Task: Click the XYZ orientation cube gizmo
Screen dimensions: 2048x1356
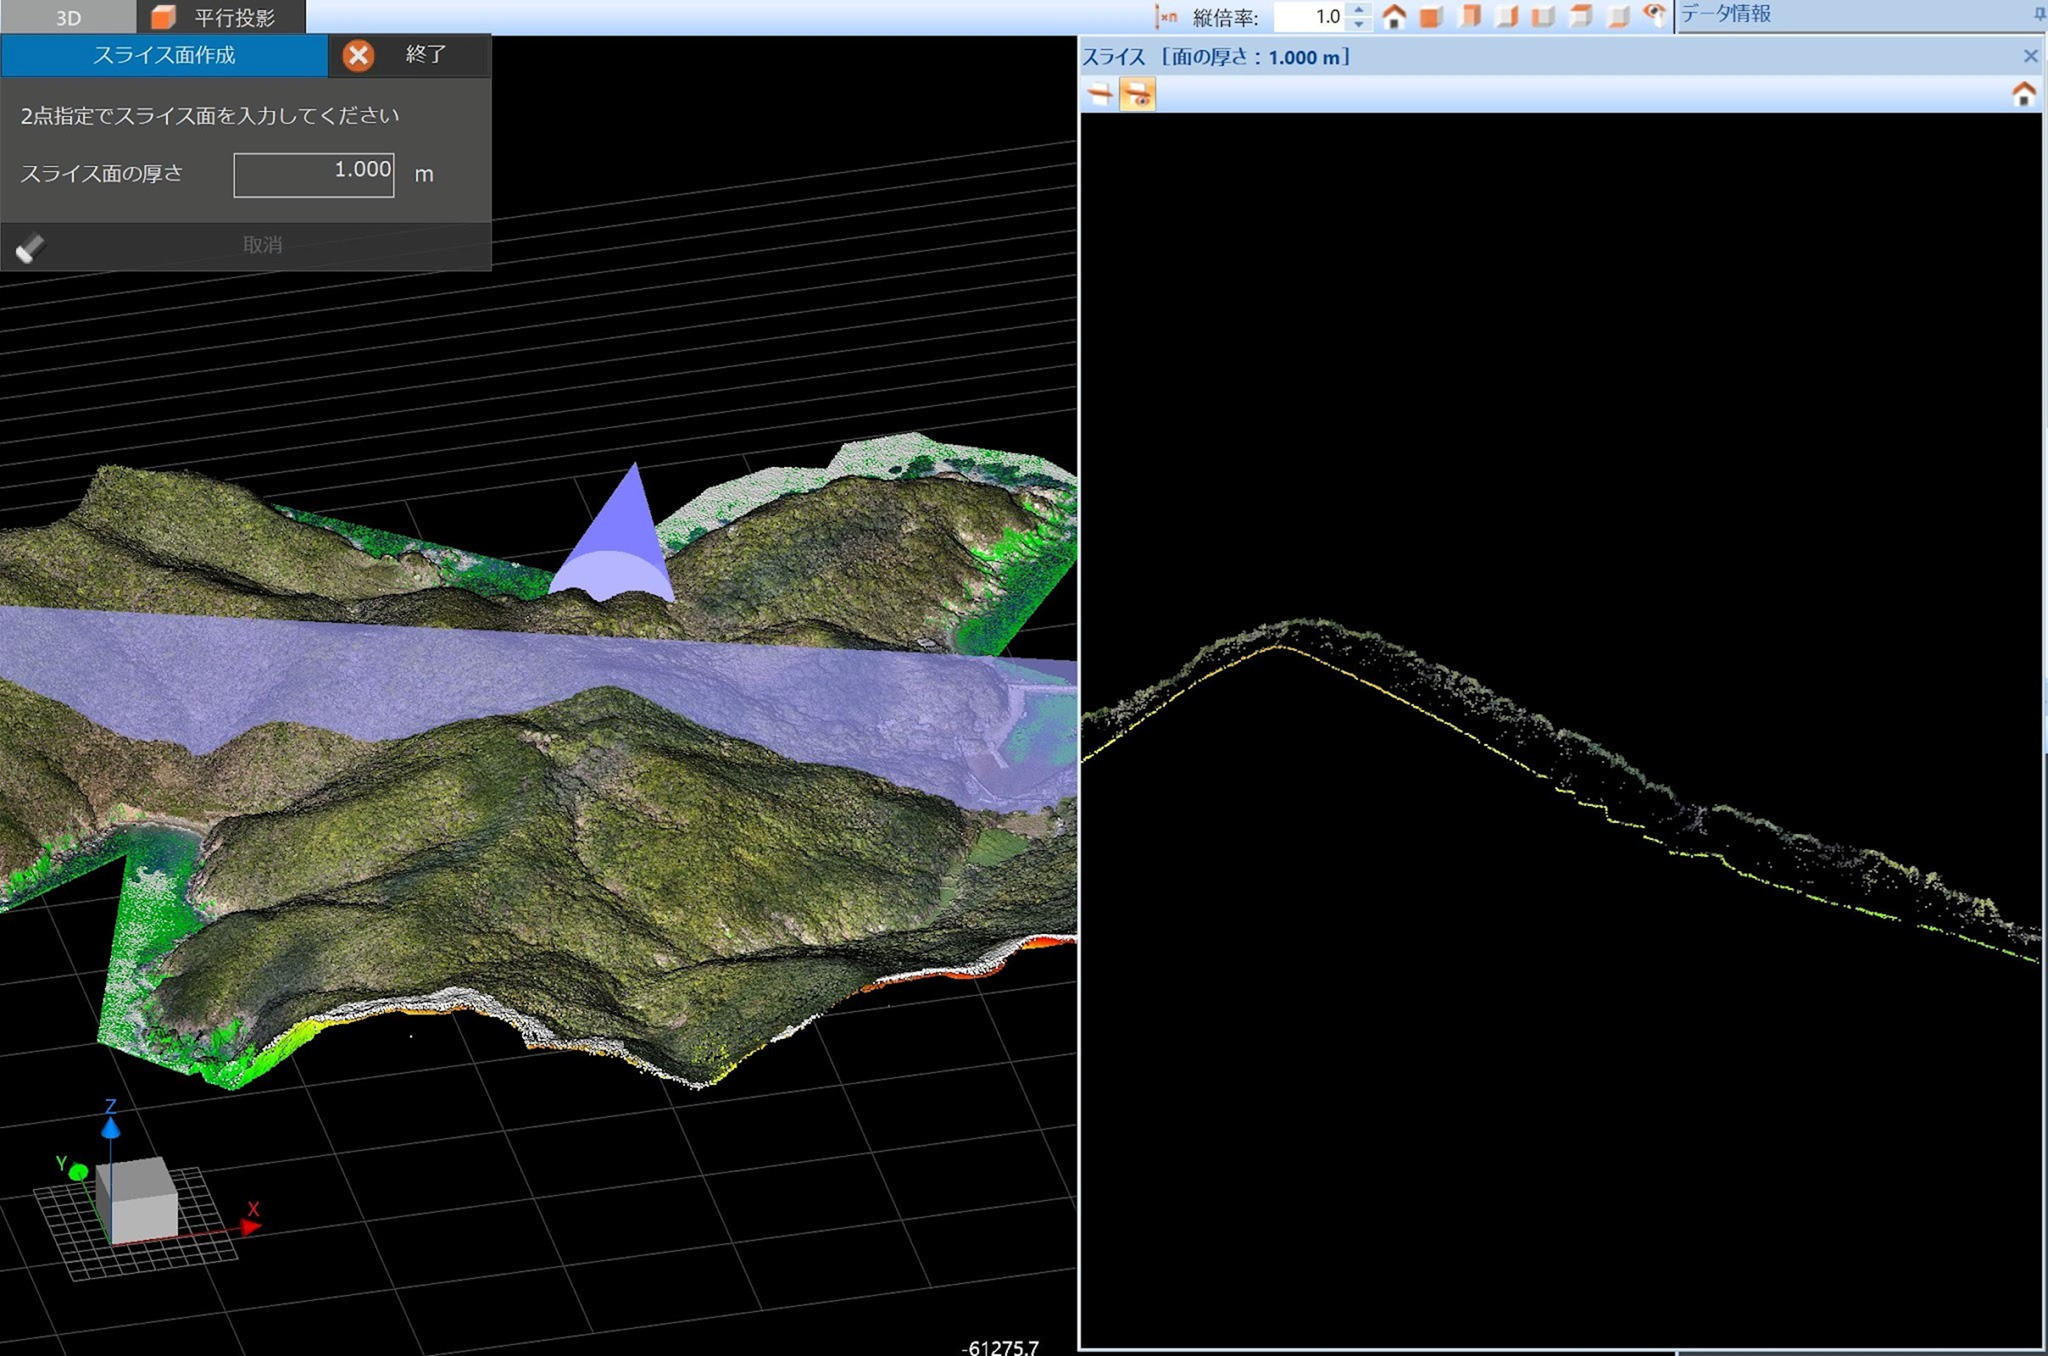Action: 137,1199
